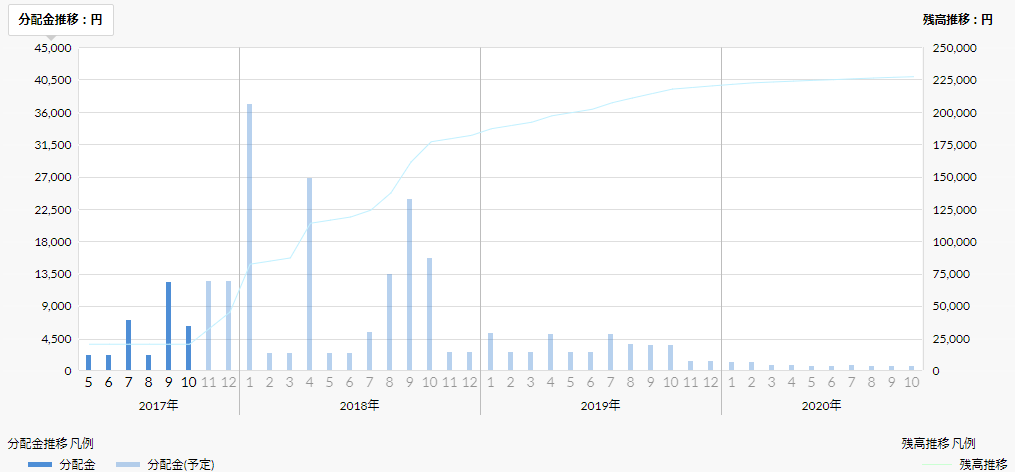Viewport: 1015px width, 472px height.
Task: Select the dark blue May 2017 bar
Action: coord(89,363)
